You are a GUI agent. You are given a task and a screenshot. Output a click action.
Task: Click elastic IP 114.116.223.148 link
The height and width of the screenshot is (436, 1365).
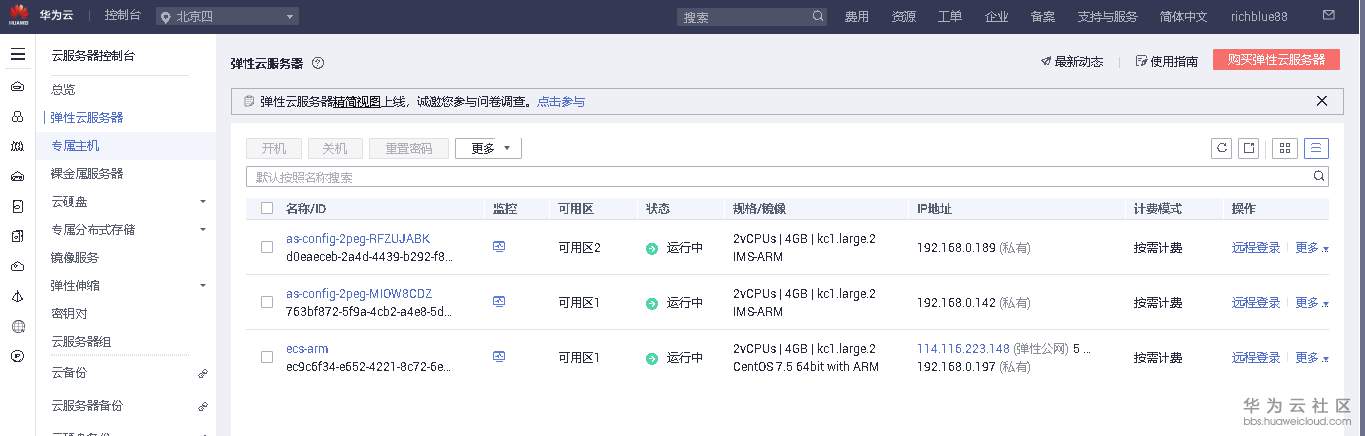point(963,349)
